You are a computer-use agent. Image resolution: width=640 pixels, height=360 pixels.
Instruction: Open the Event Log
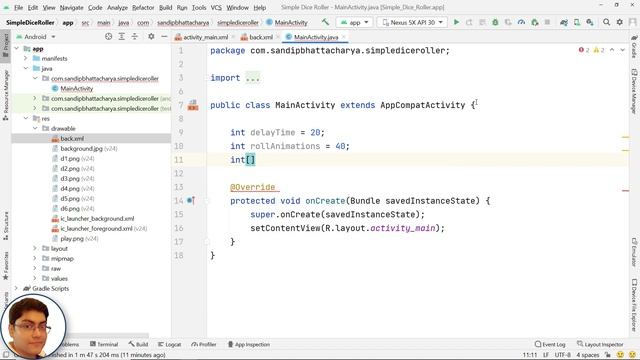tap(550, 344)
